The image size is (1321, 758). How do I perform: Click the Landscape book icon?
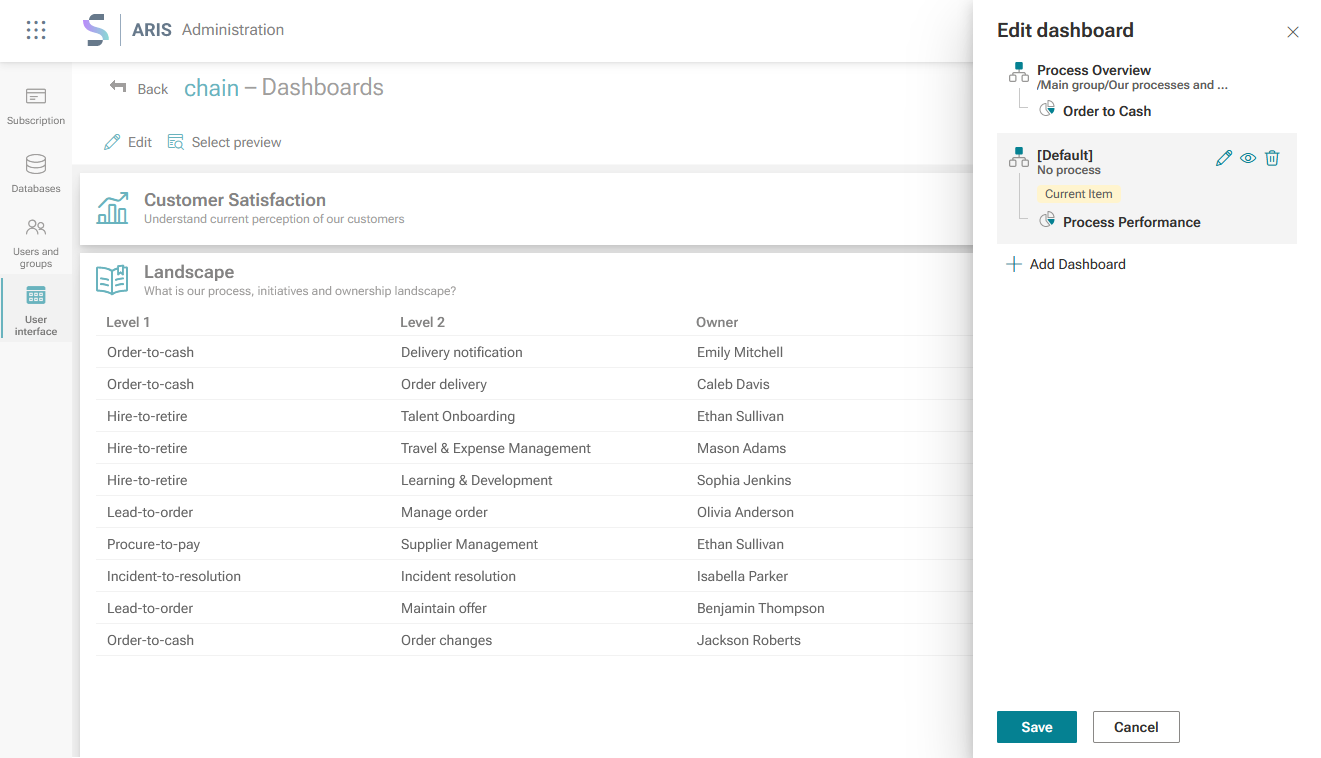(x=112, y=280)
